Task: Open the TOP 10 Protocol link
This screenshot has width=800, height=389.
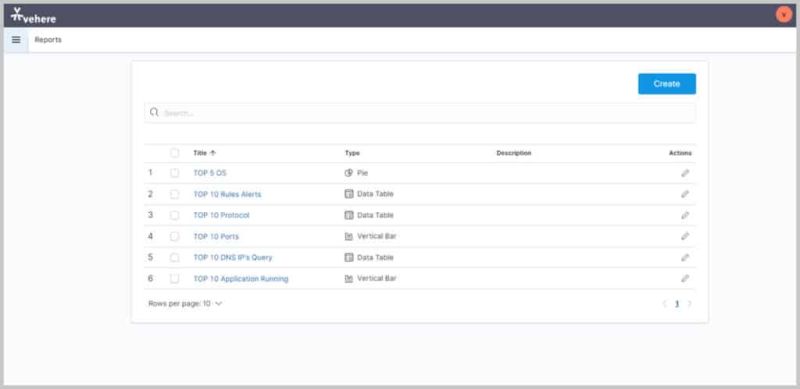Action: pyautogui.click(x=221, y=215)
